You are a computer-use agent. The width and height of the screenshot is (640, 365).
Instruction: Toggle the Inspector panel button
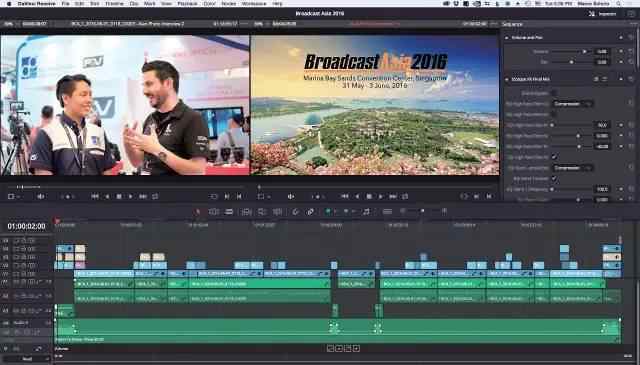pyautogui.click(x=603, y=13)
